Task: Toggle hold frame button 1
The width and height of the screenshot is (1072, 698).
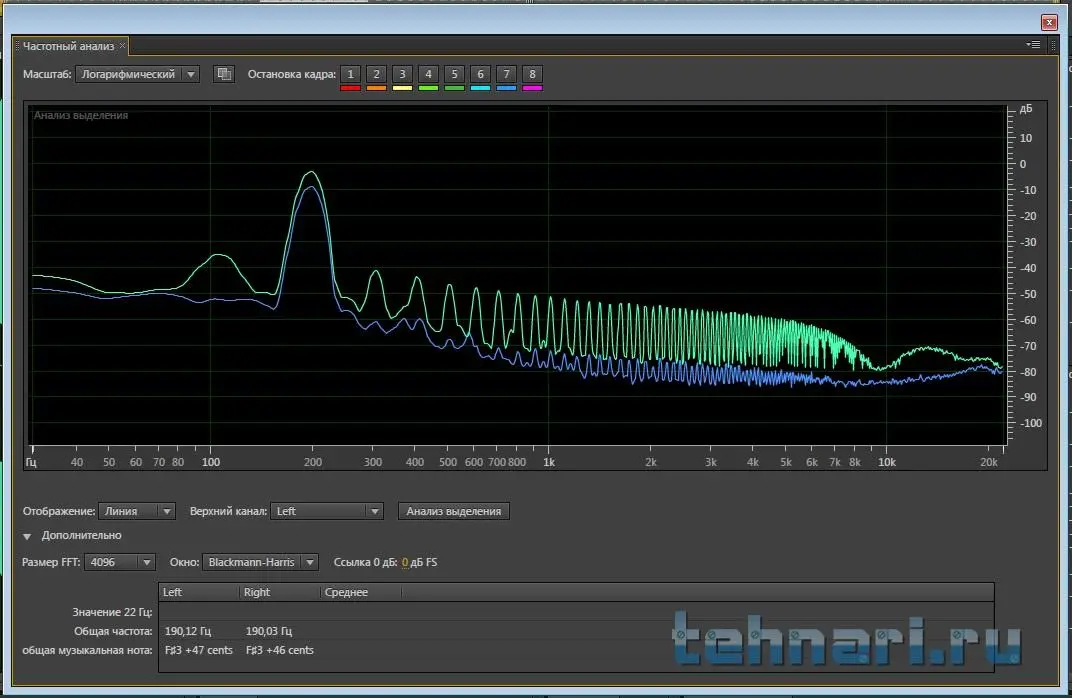Action: pos(350,74)
